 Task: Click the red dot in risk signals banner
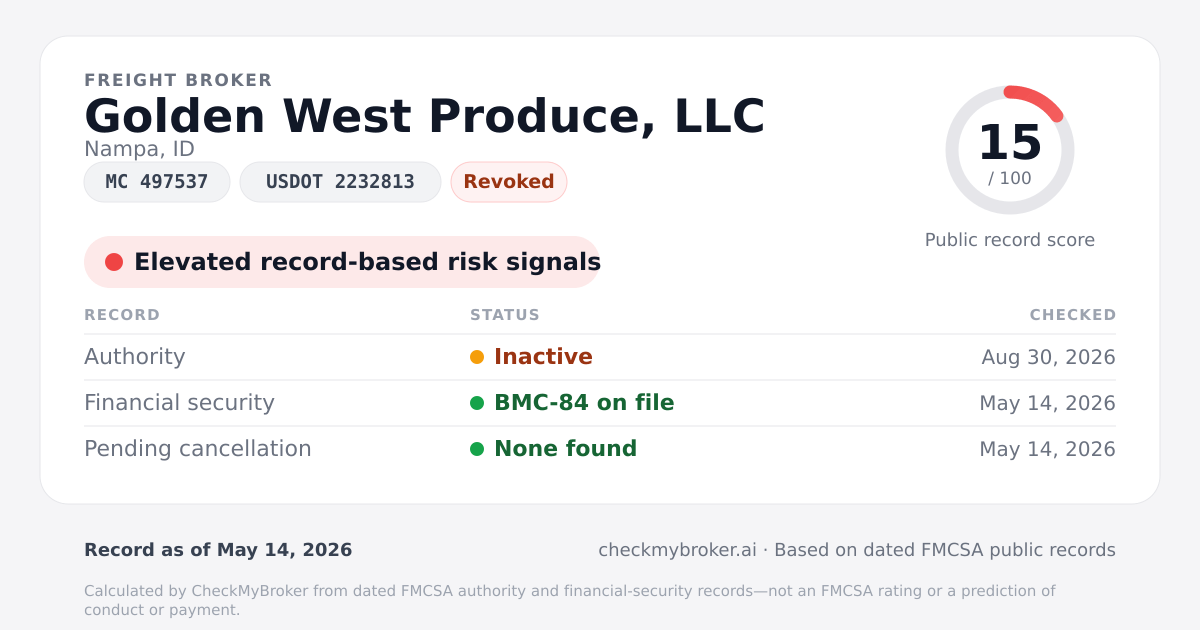click(114, 262)
